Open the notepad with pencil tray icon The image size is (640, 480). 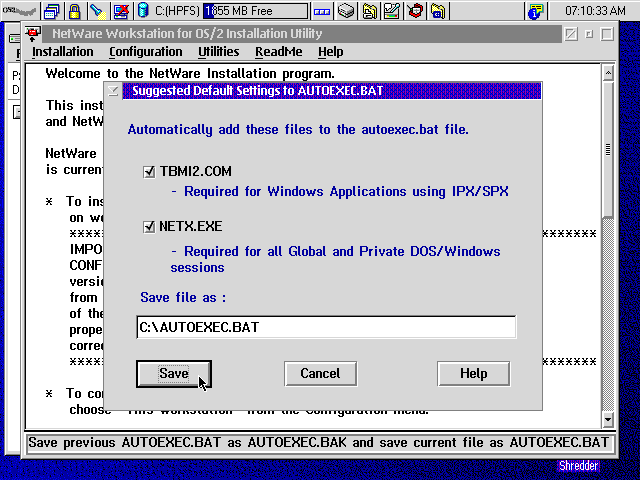pyautogui.click(x=391, y=11)
